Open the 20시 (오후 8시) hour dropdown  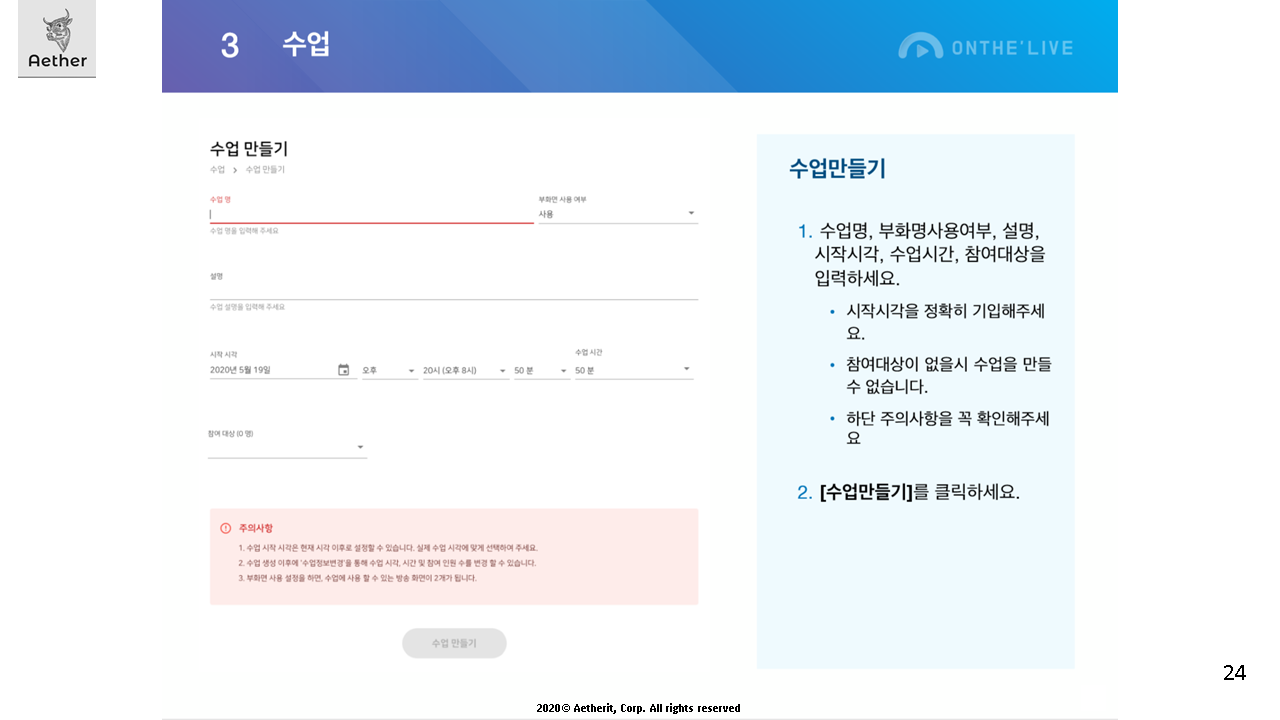click(465, 371)
